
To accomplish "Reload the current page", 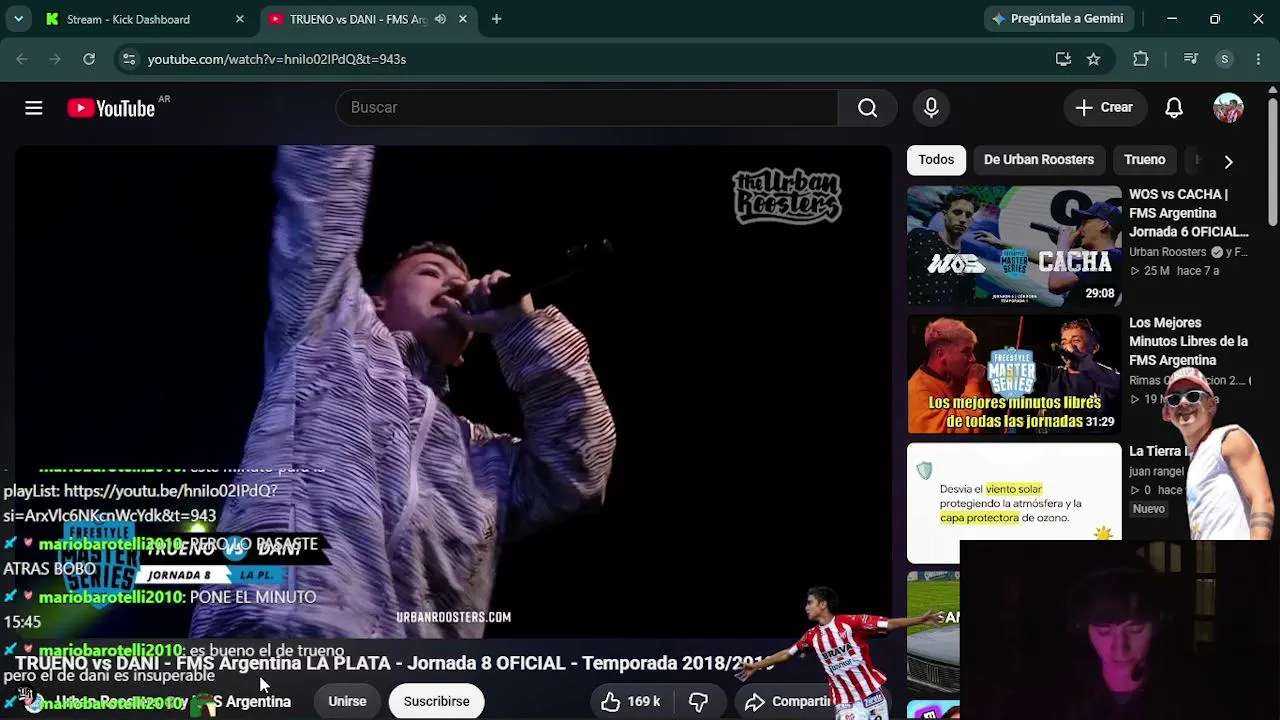I will [89, 59].
